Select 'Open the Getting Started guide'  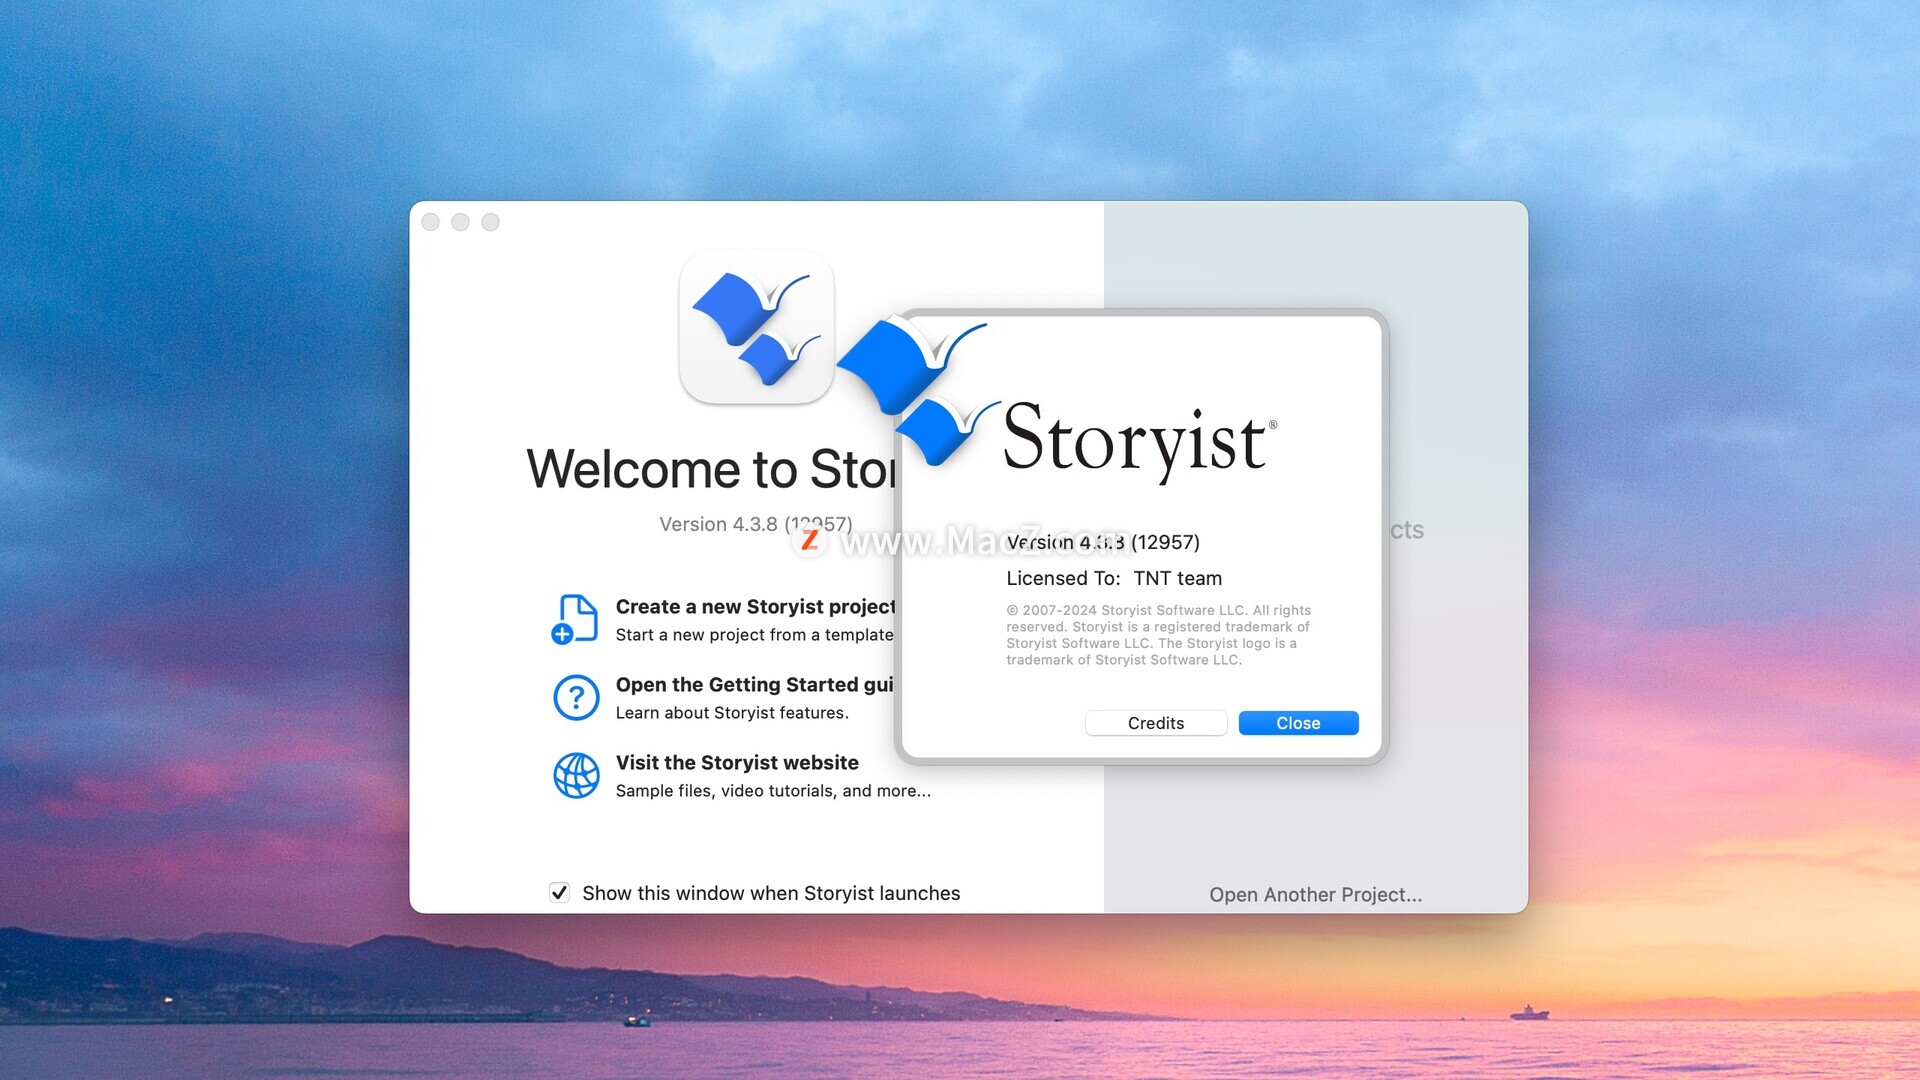(754, 685)
